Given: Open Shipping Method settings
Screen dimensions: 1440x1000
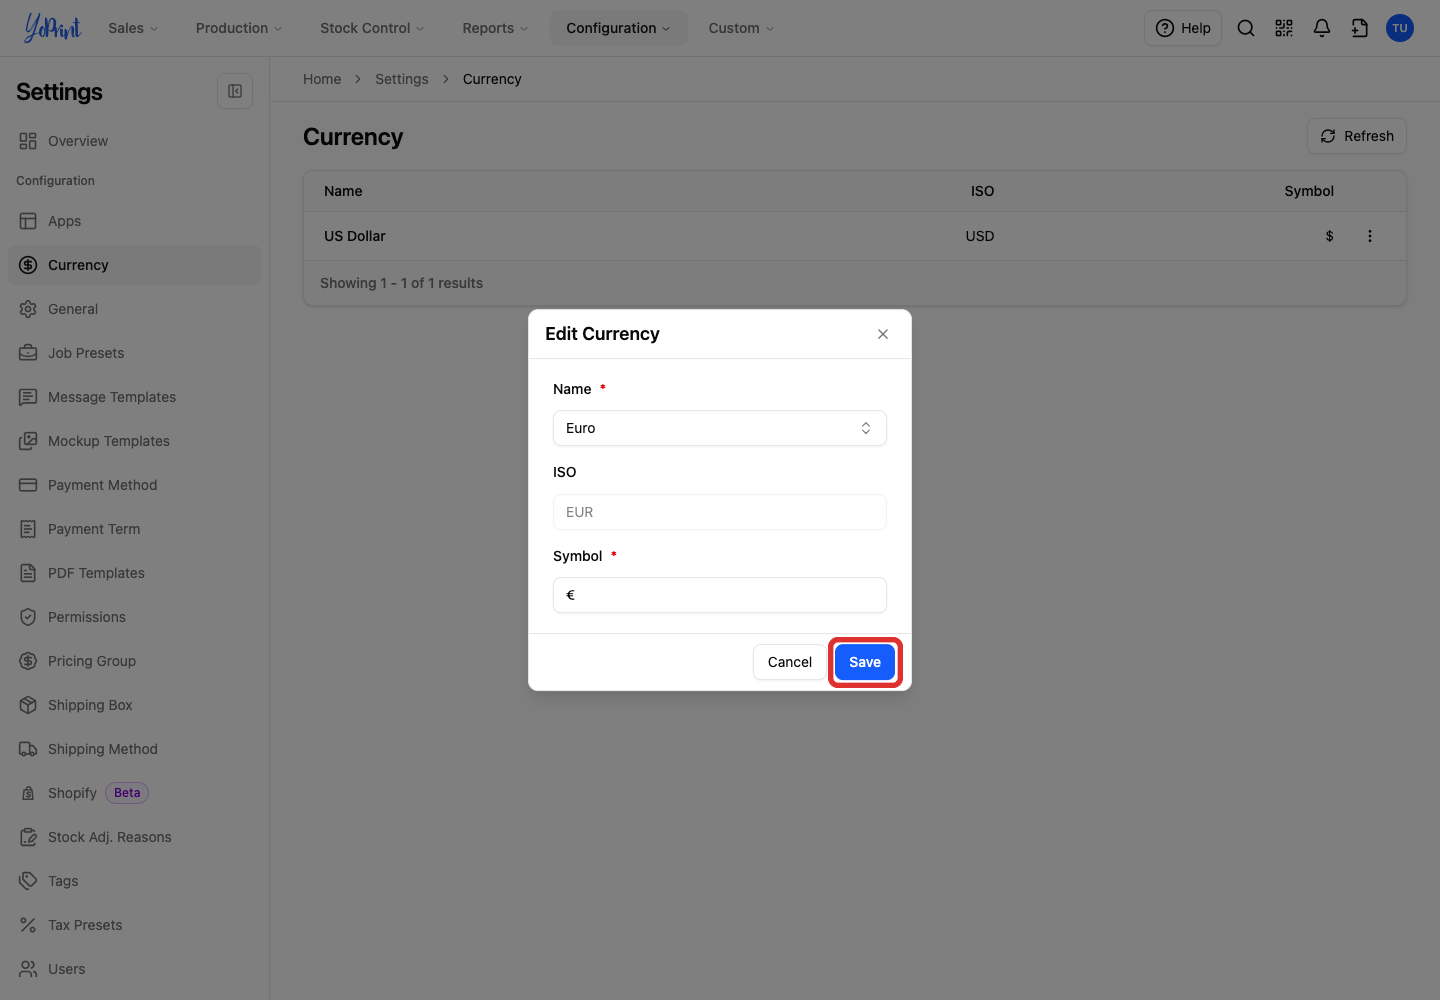Looking at the screenshot, I should [x=134, y=749].
